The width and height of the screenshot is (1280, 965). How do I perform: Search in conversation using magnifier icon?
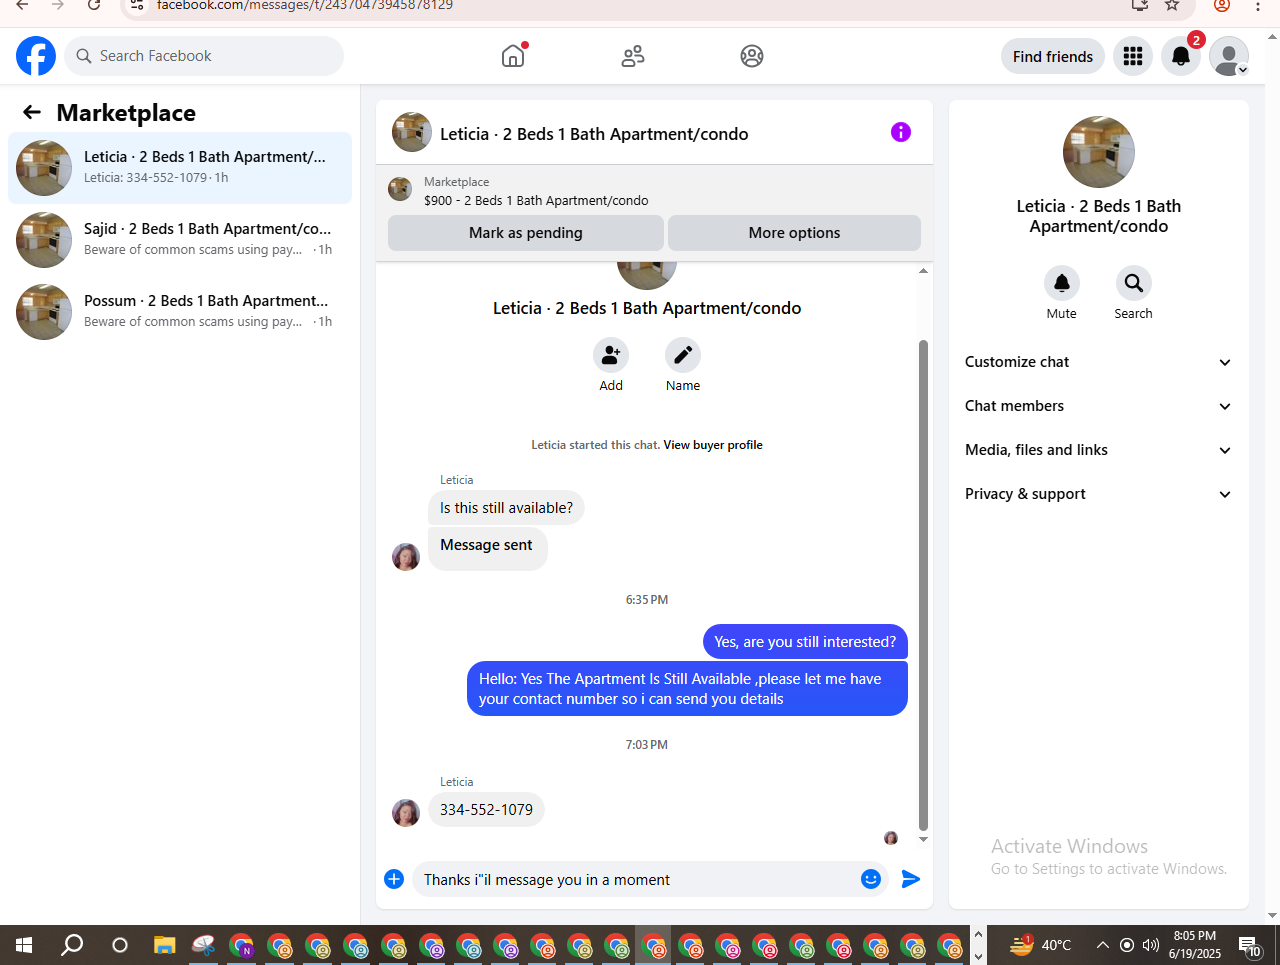(1134, 283)
